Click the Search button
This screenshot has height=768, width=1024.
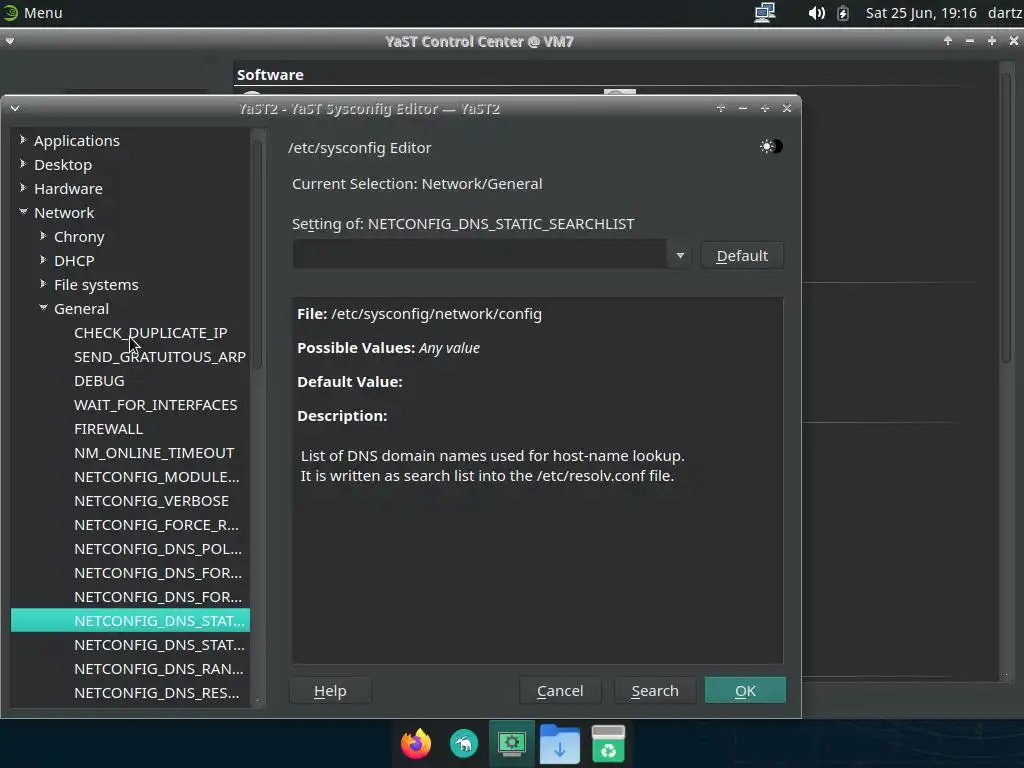(x=655, y=690)
